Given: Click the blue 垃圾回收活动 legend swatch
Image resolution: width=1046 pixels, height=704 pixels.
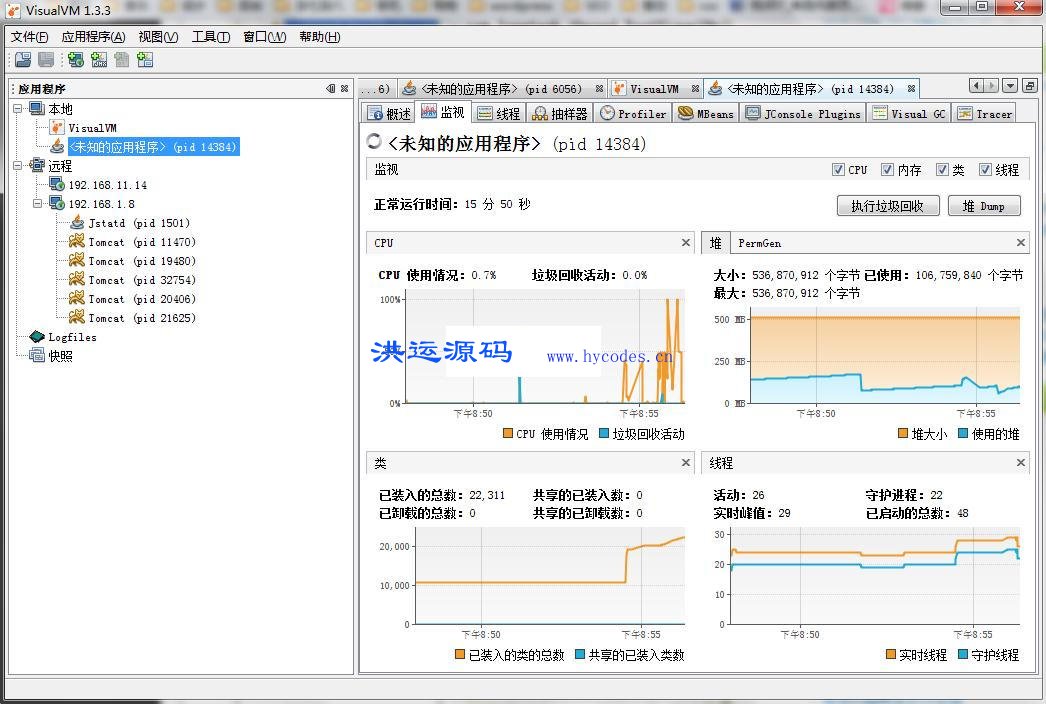Looking at the screenshot, I should 604,433.
